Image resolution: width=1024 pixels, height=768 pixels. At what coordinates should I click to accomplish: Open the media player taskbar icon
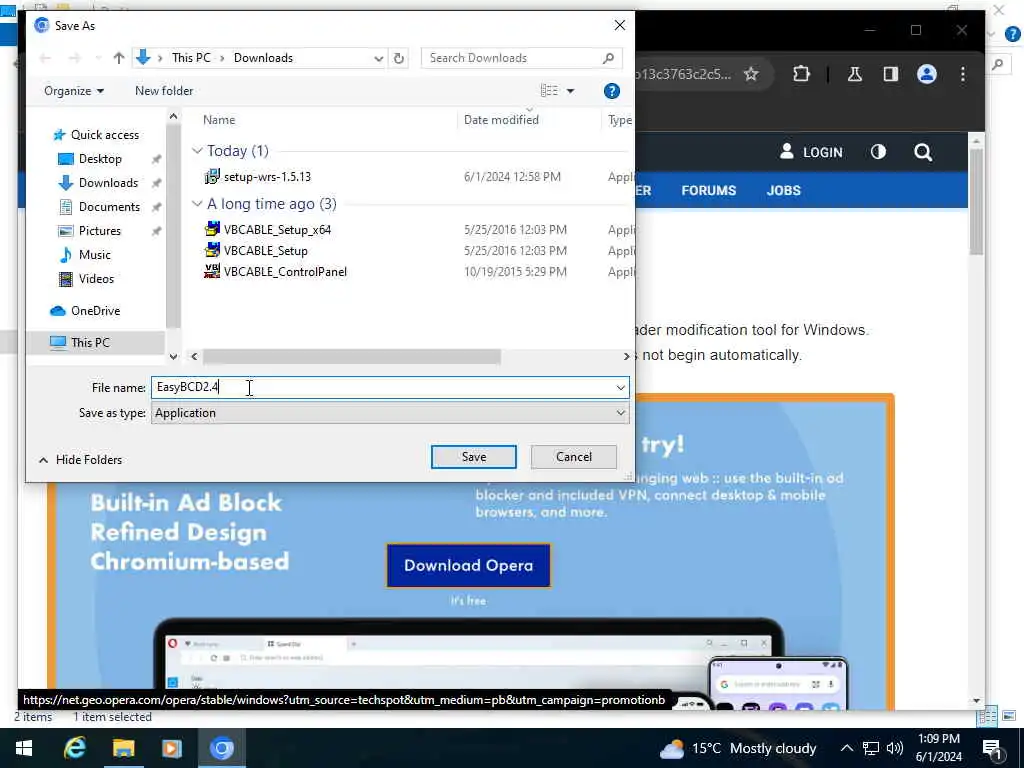[172, 748]
